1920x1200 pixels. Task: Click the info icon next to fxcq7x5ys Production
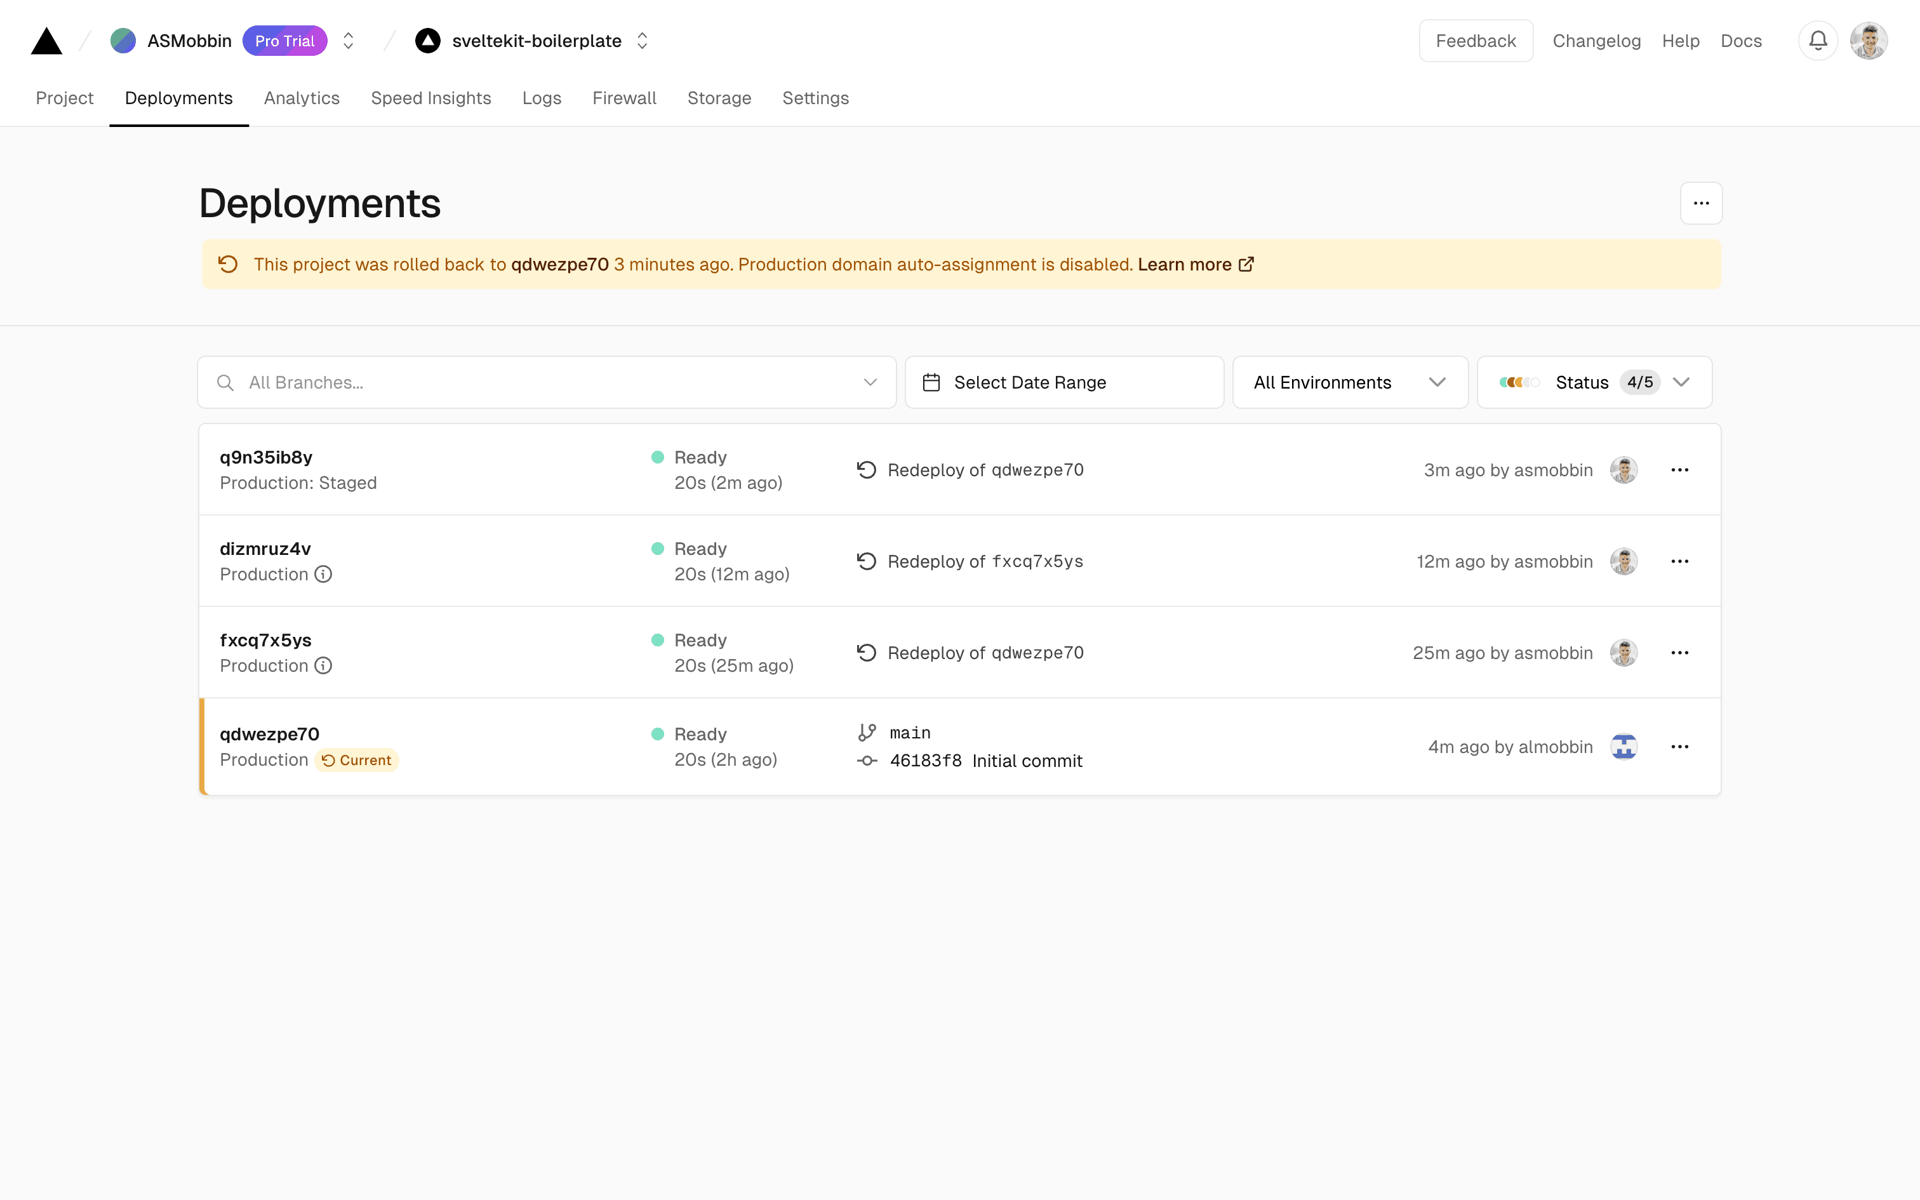click(323, 666)
